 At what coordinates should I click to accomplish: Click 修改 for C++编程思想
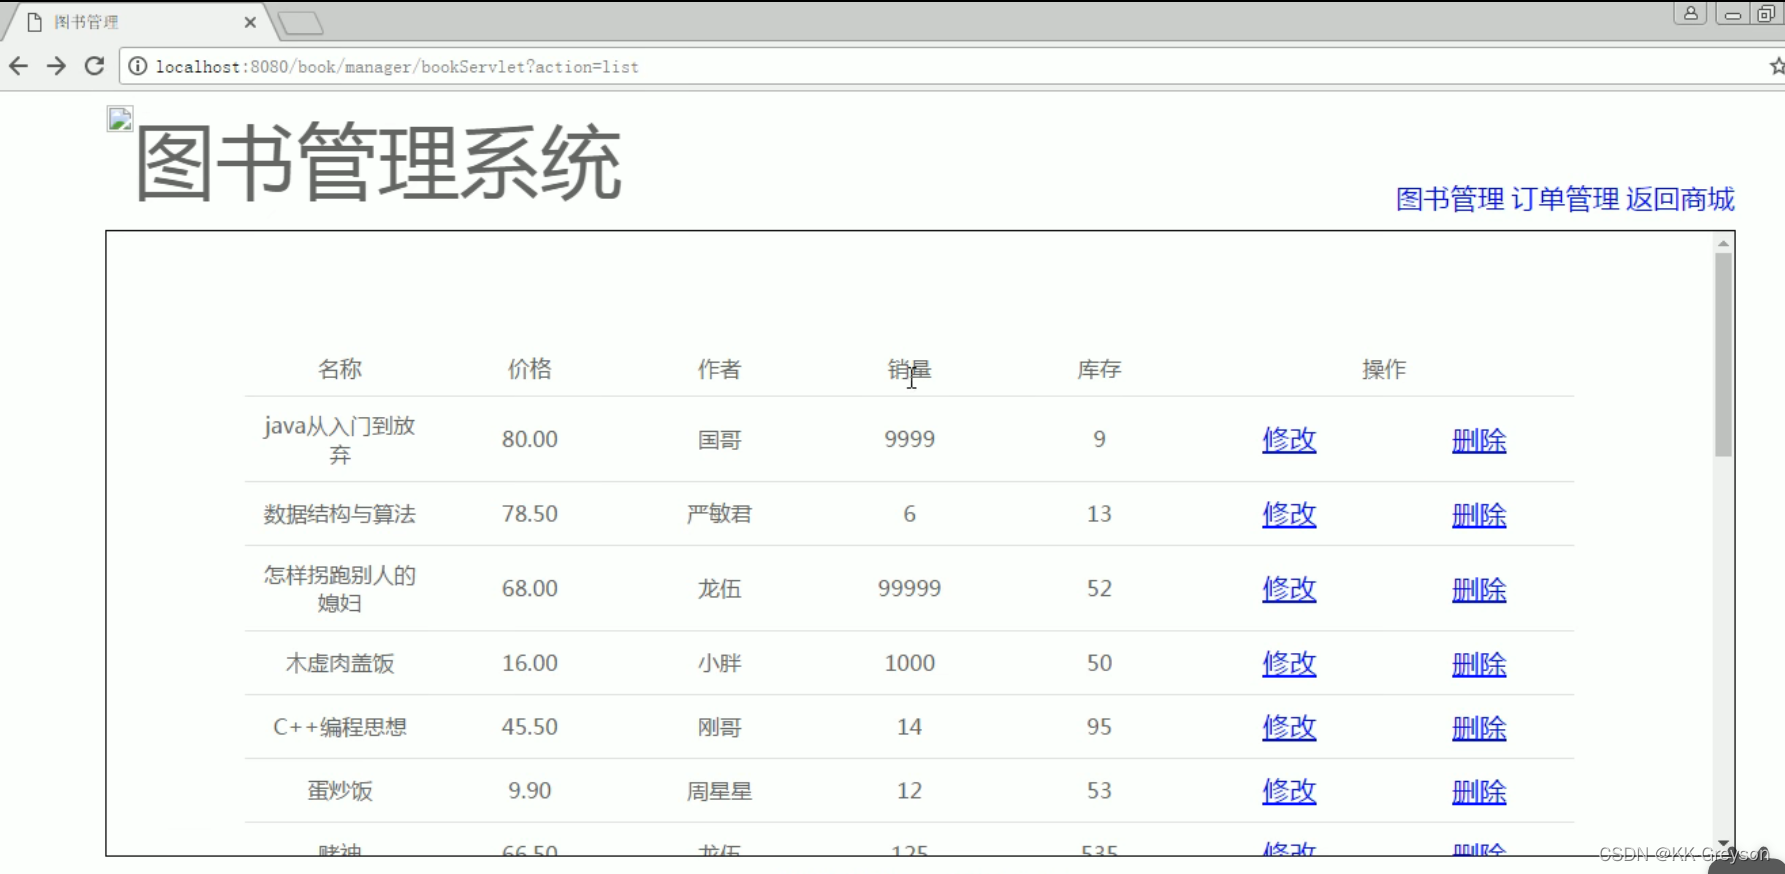click(x=1289, y=728)
